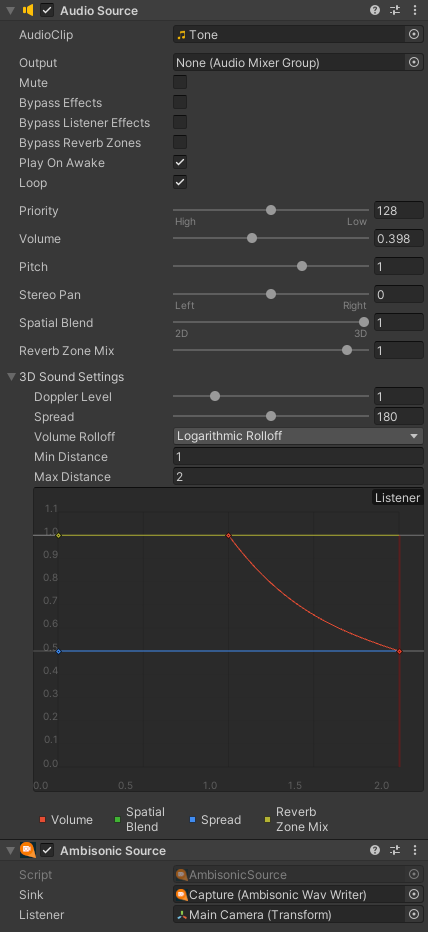Open Audio Source three-dot context menu
The height and width of the screenshot is (932, 428).
pyautogui.click(x=415, y=10)
